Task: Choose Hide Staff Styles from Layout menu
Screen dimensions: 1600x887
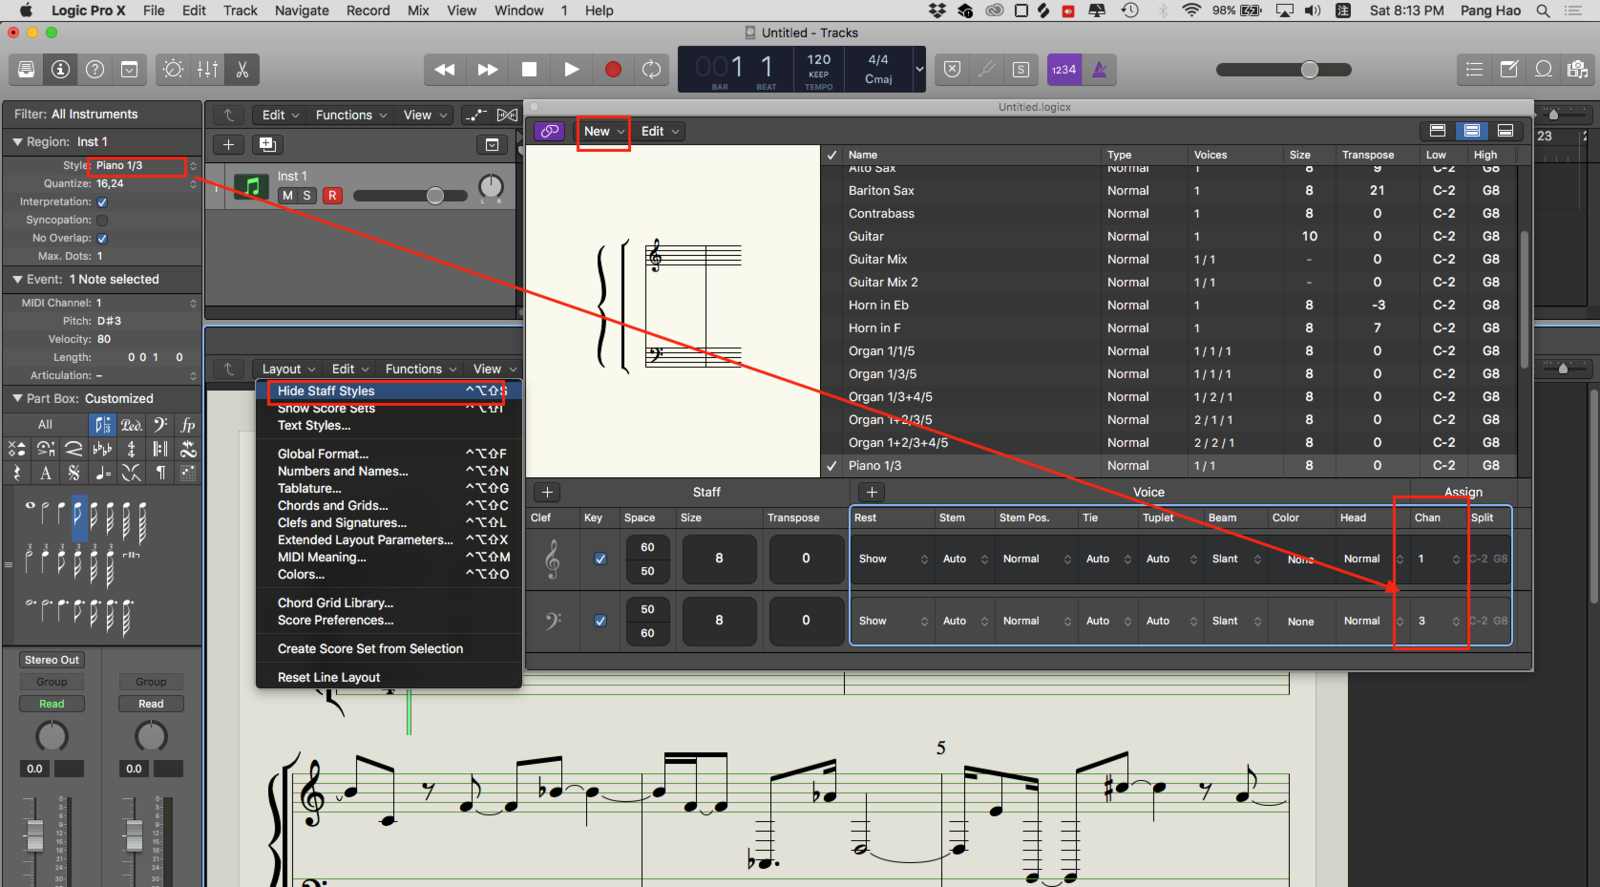Action: point(326,391)
